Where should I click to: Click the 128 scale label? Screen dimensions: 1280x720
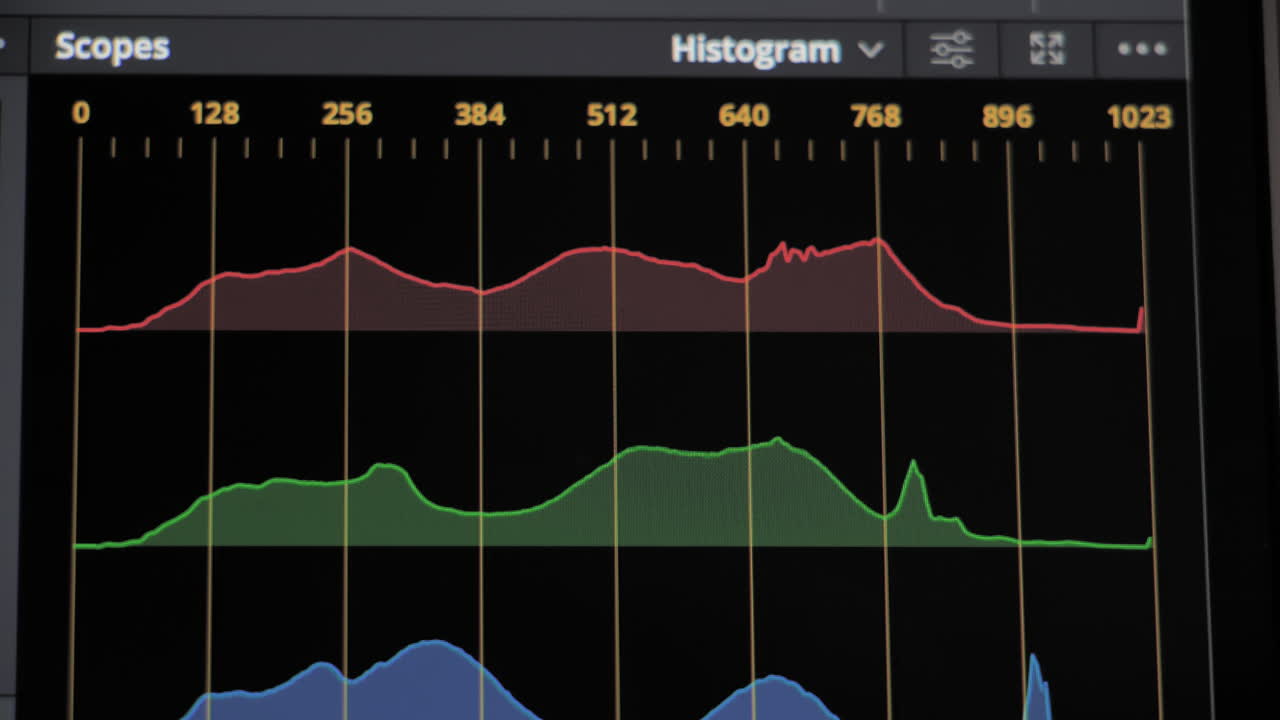point(214,114)
